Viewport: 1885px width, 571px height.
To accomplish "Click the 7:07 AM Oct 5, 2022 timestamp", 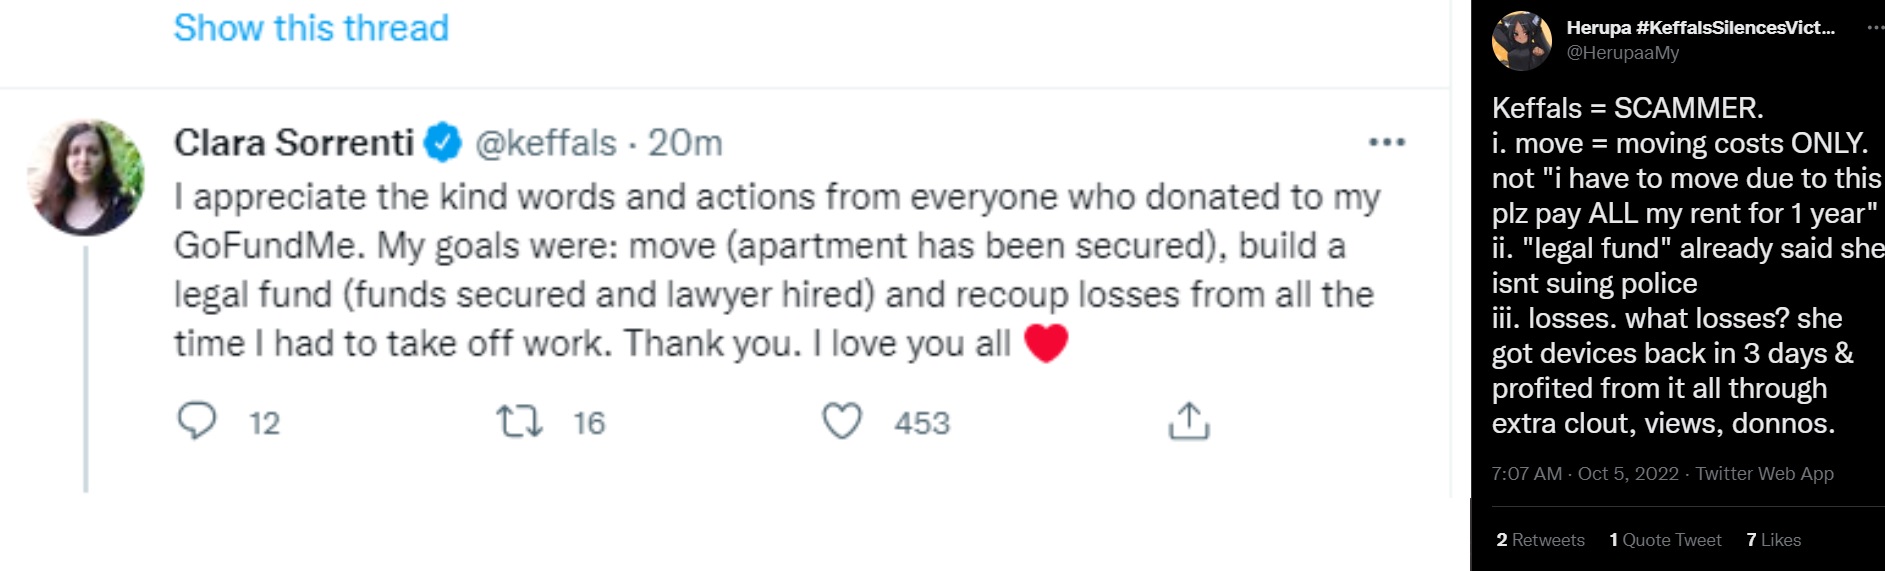I will point(1585,474).
